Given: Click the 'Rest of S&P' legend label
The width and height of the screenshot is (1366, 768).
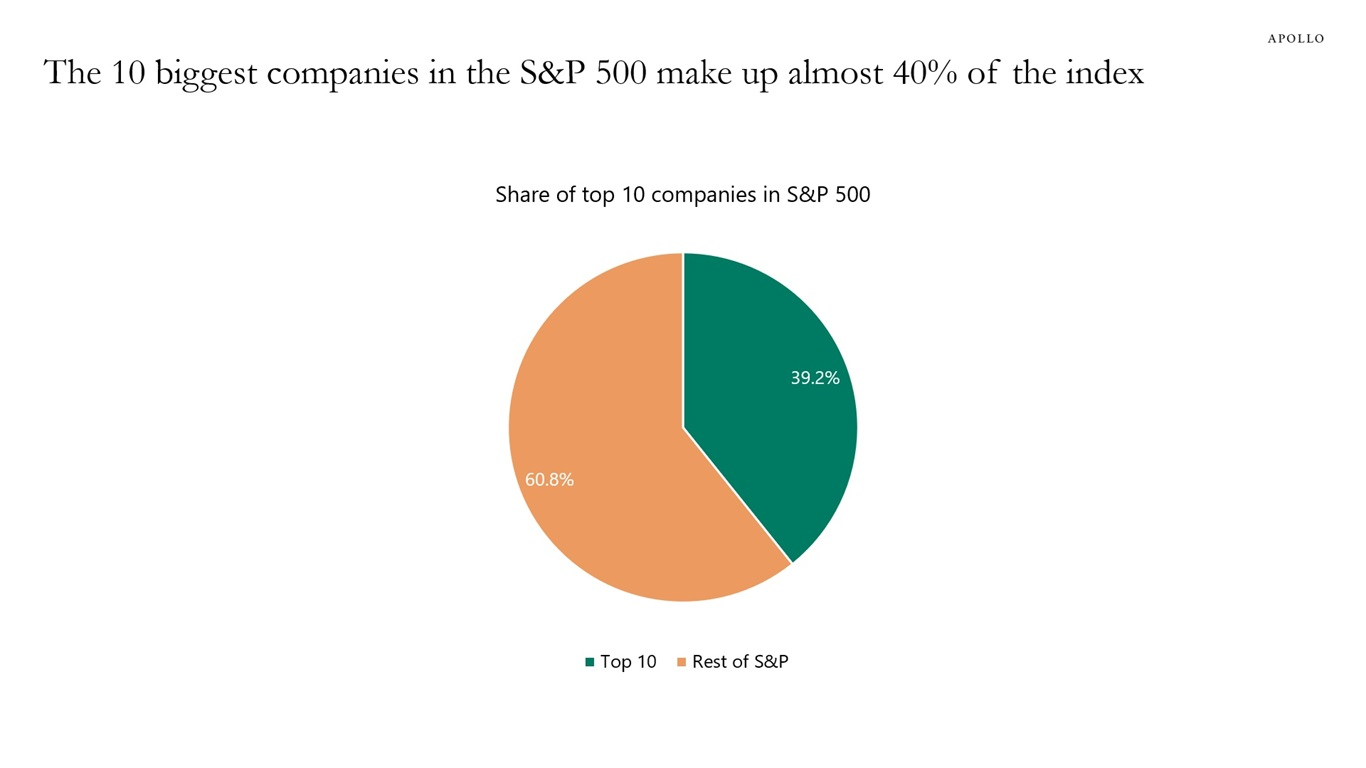Looking at the screenshot, I should pyautogui.click(x=740, y=662).
